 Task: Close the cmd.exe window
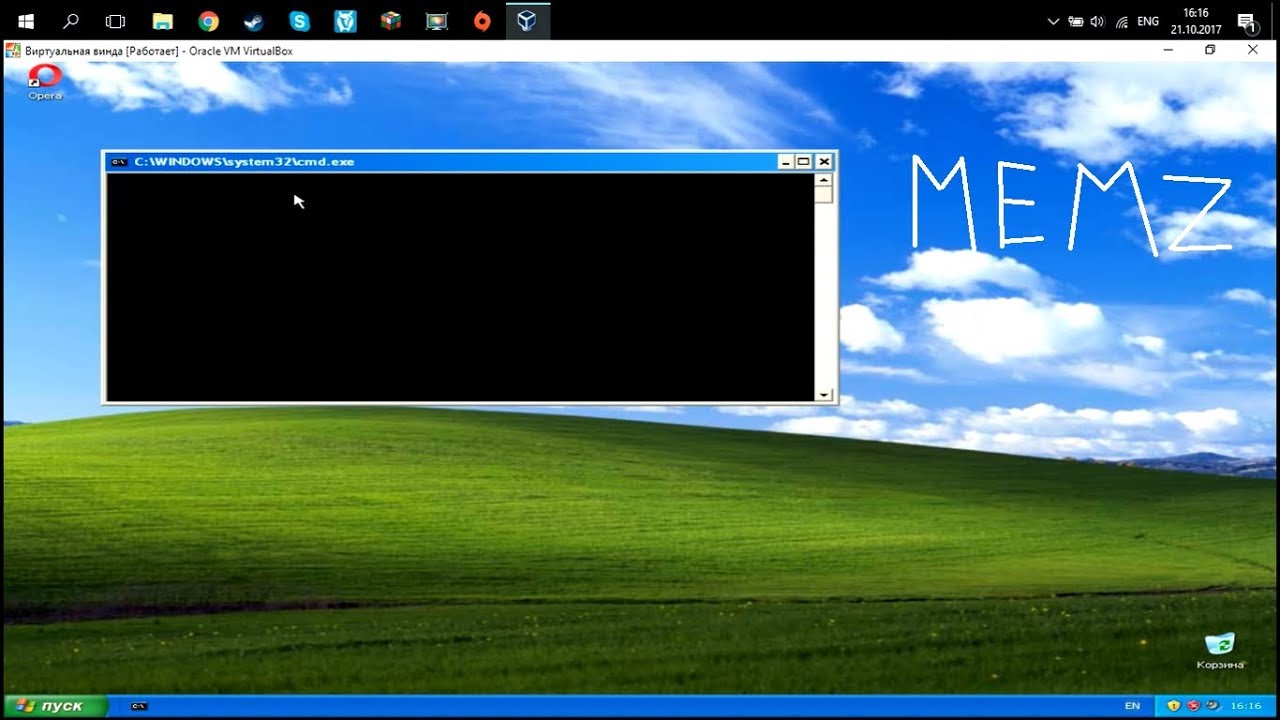pyautogui.click(x=824, y=162)
